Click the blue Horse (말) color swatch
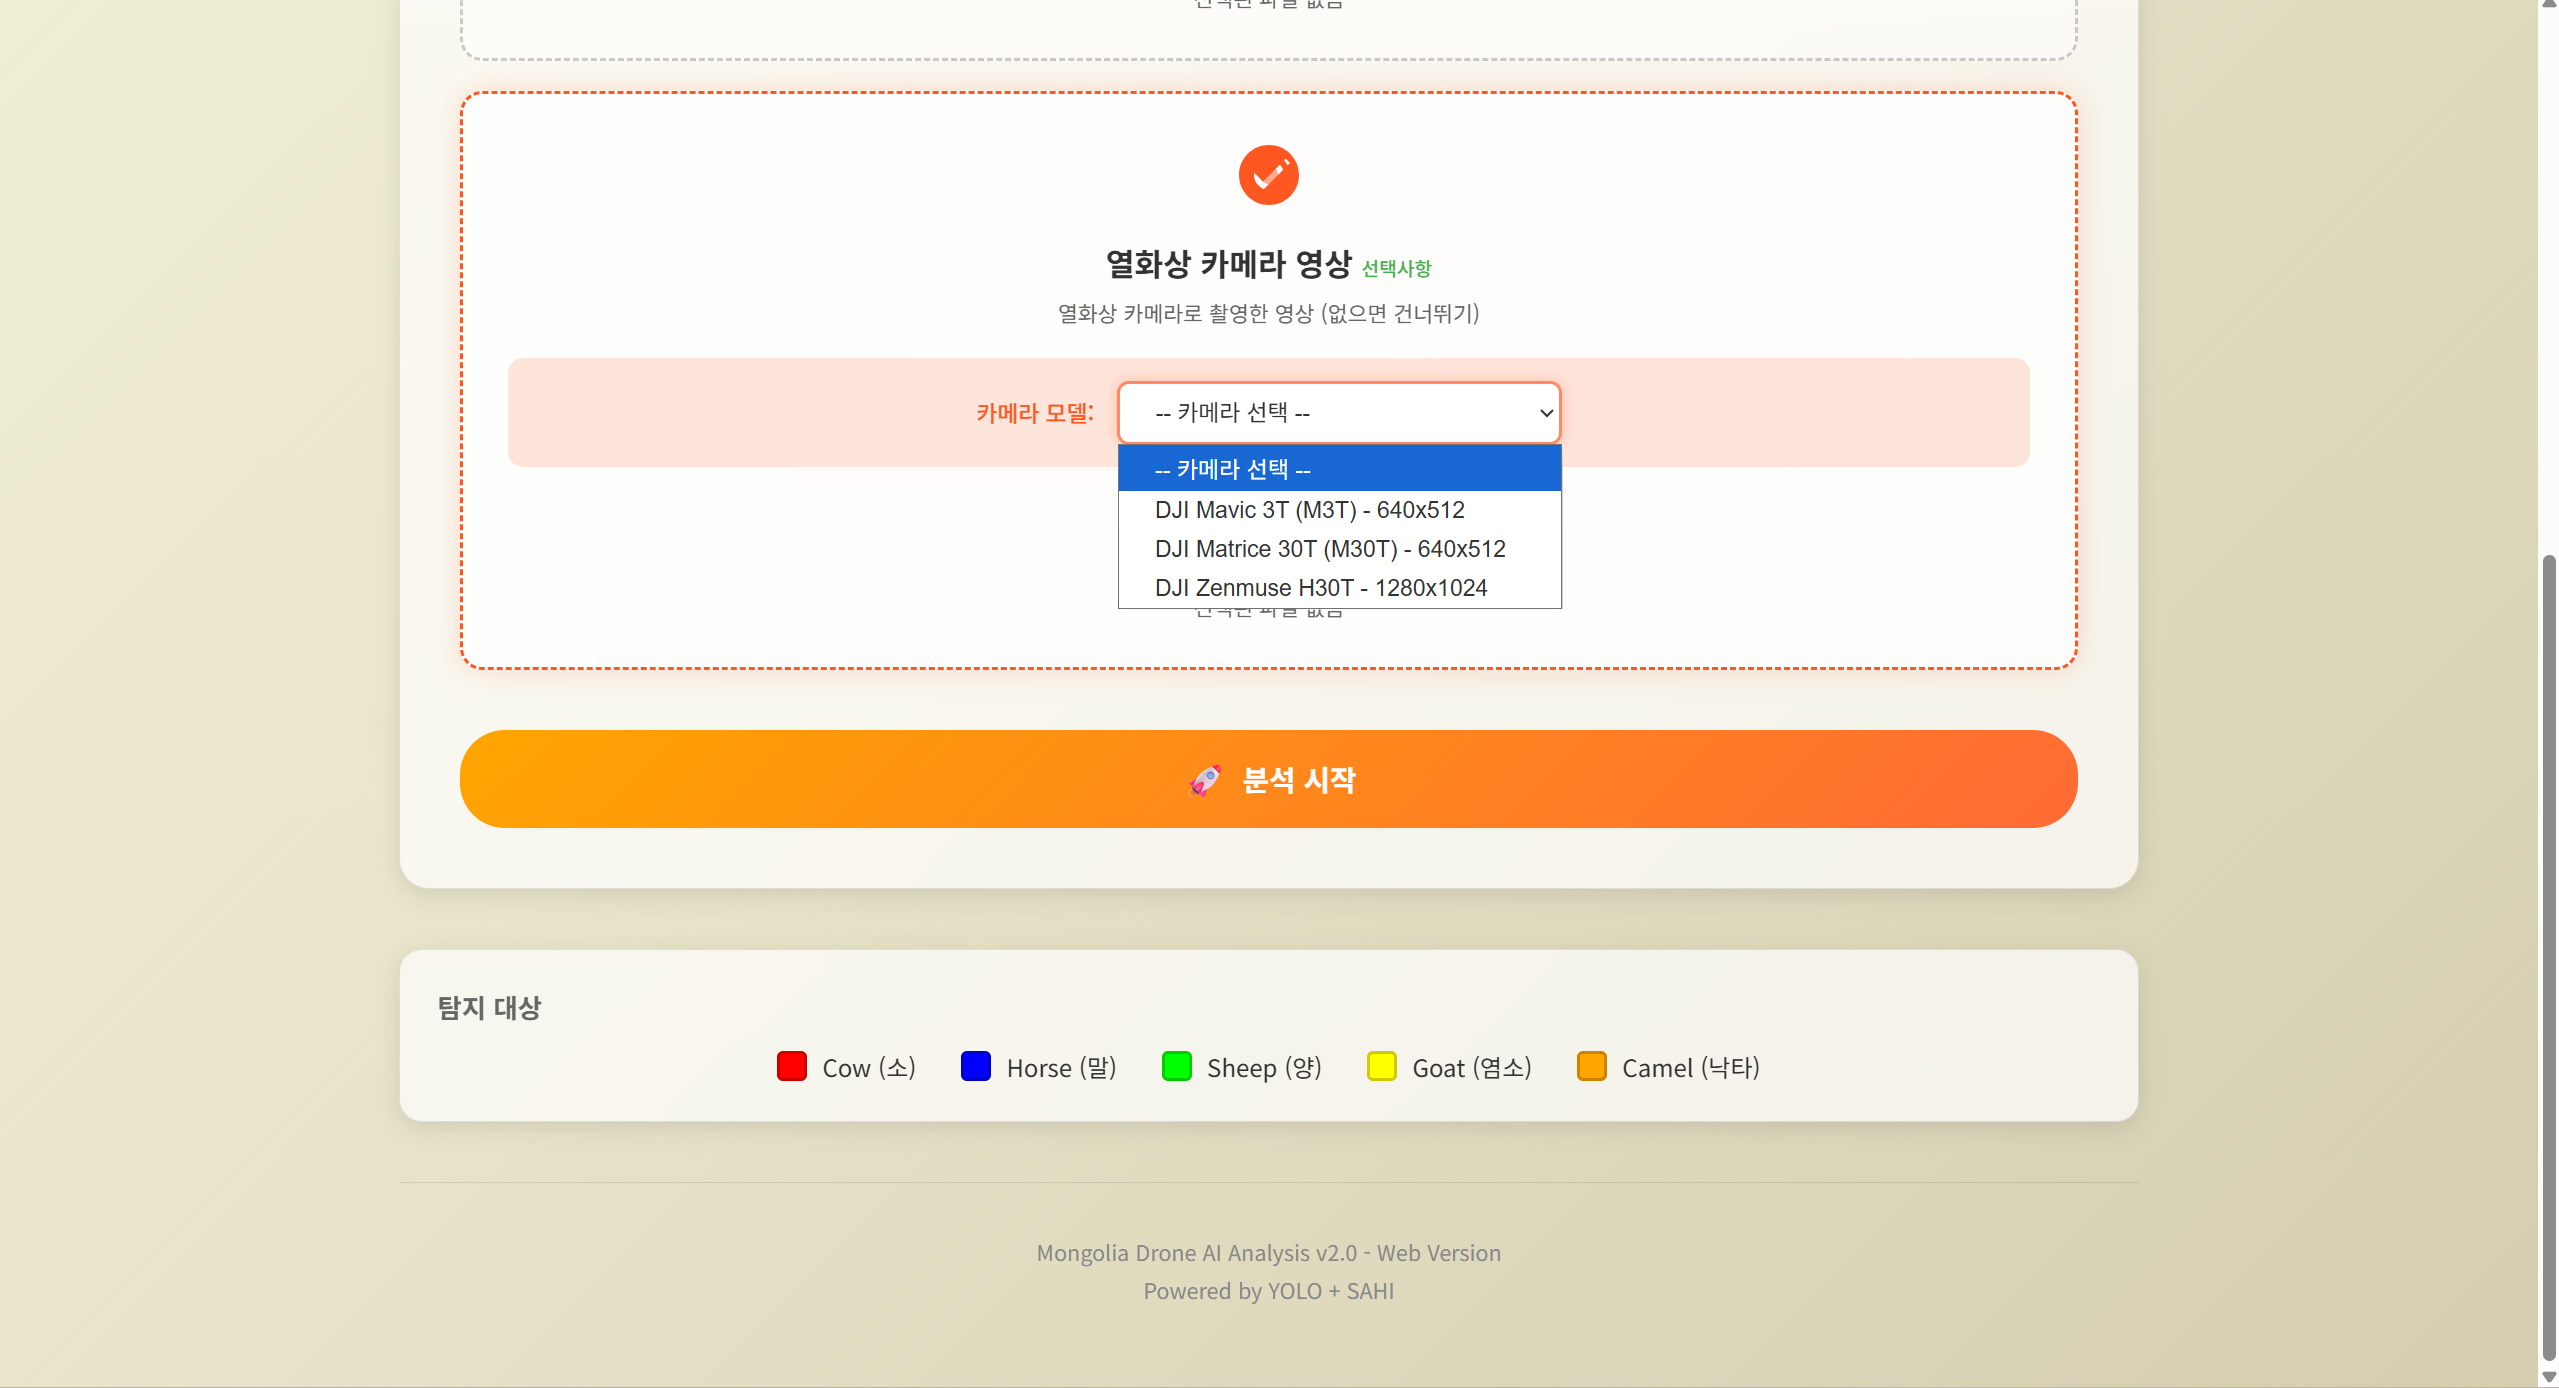 pos(976,1067)
